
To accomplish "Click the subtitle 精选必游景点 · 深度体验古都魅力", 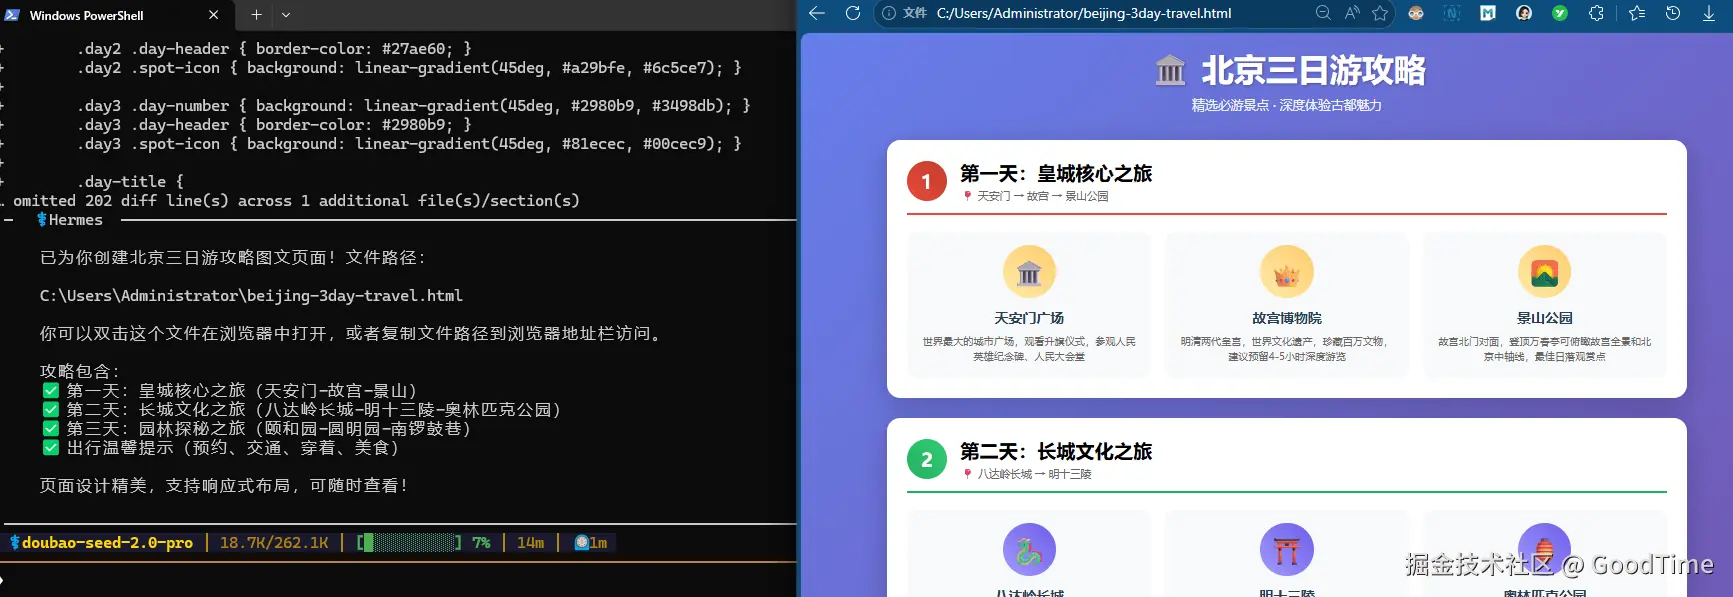I will pos(1286,105).
